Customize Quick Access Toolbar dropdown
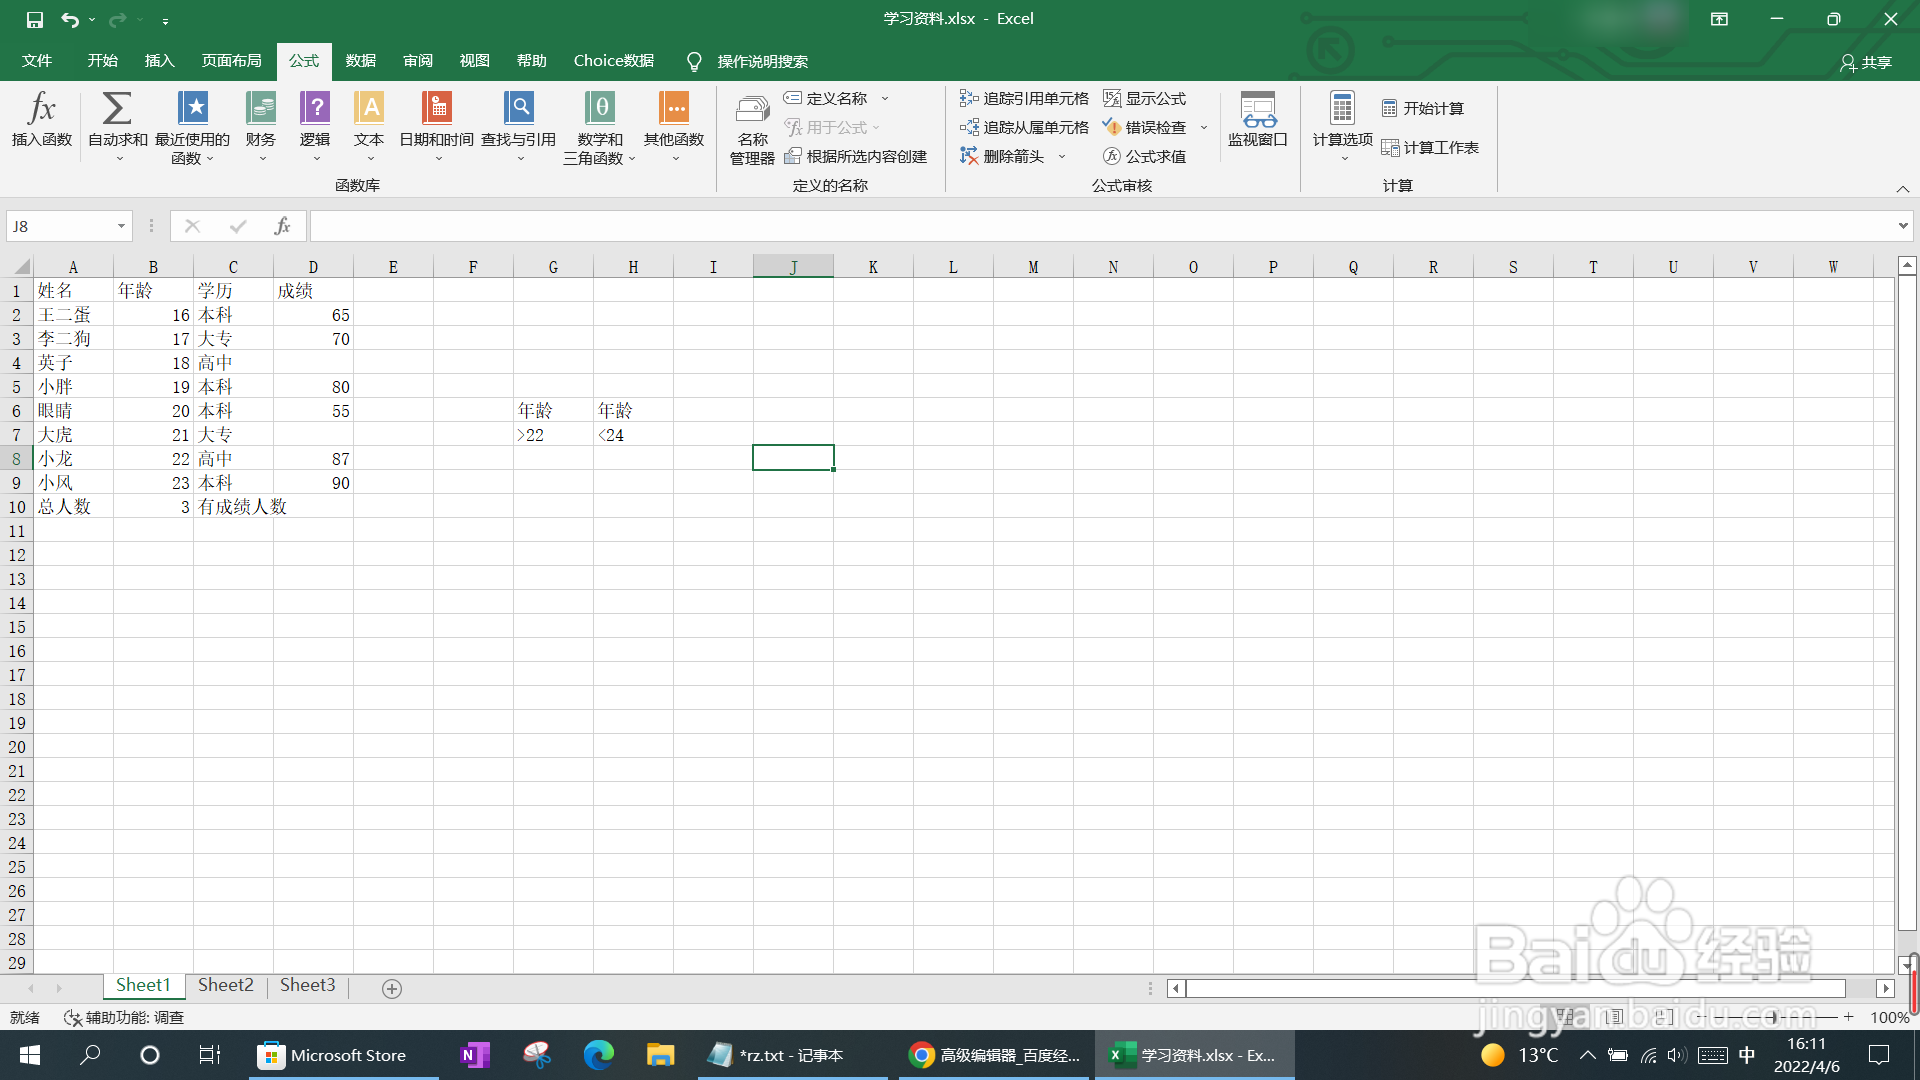Screen dimensions: 1920x1080 pyautogui.click(x=165, y=19)
